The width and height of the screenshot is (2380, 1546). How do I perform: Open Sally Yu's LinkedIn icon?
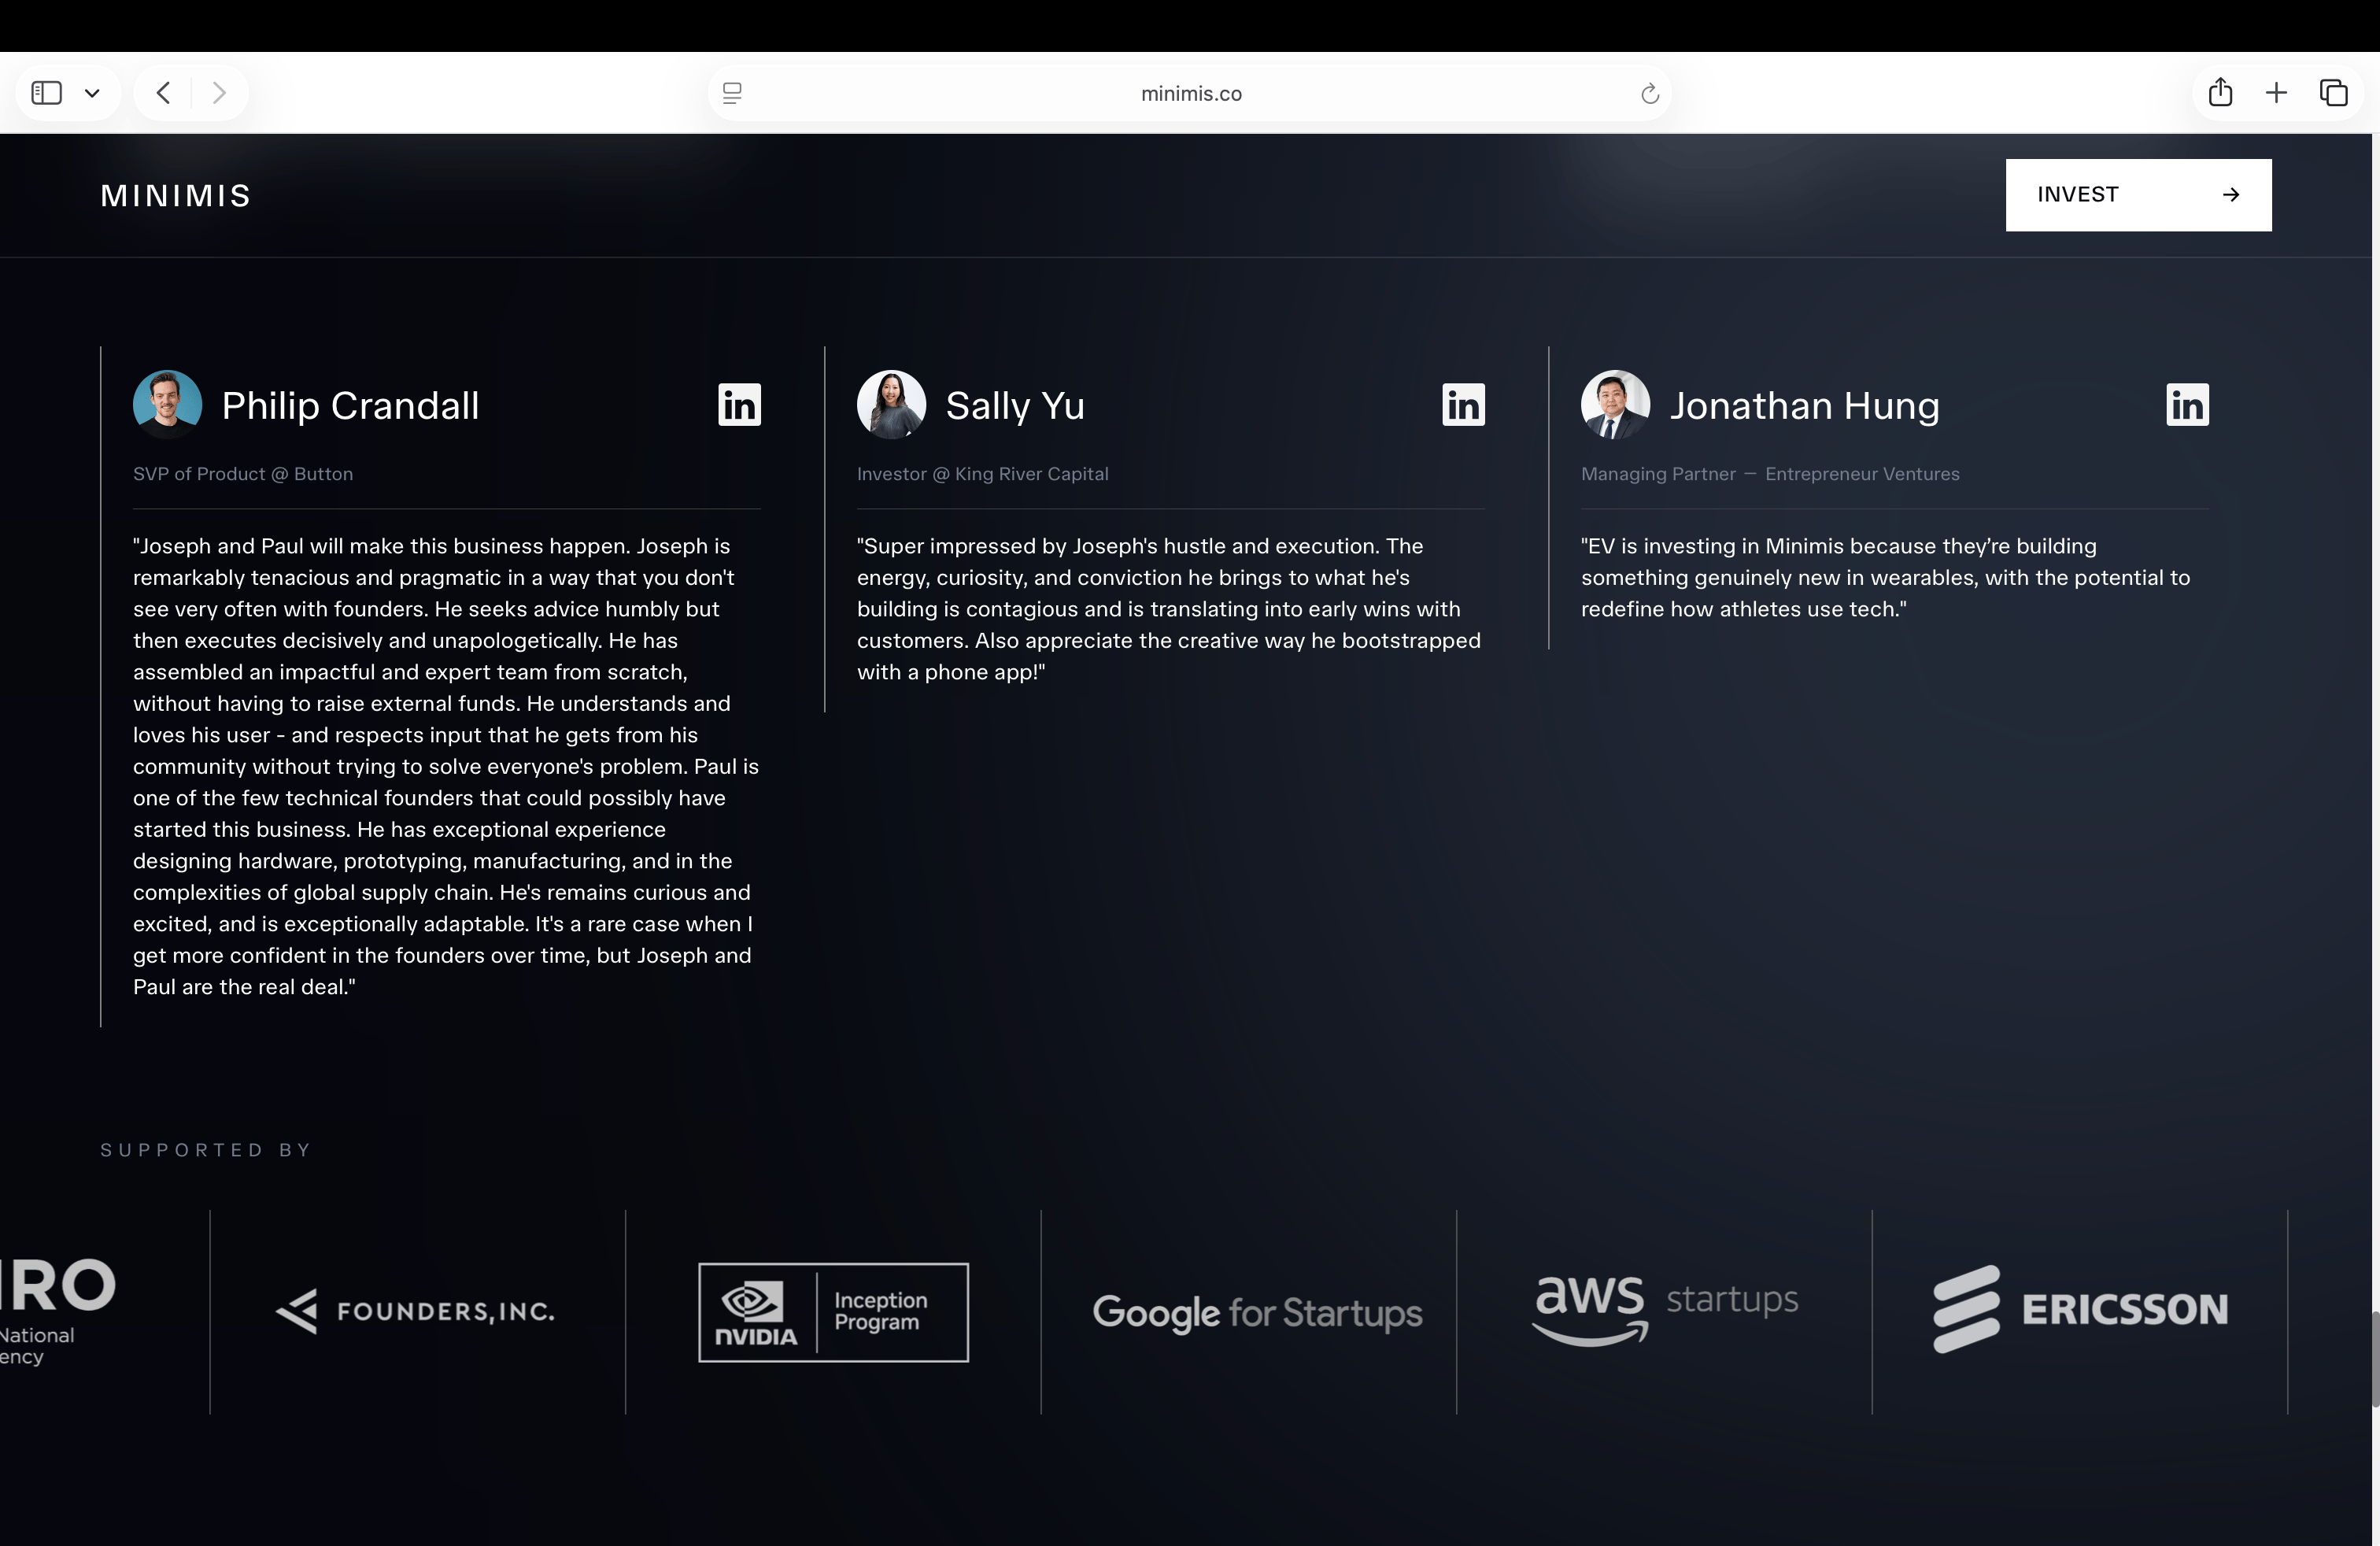click(x=1463, y=405)
